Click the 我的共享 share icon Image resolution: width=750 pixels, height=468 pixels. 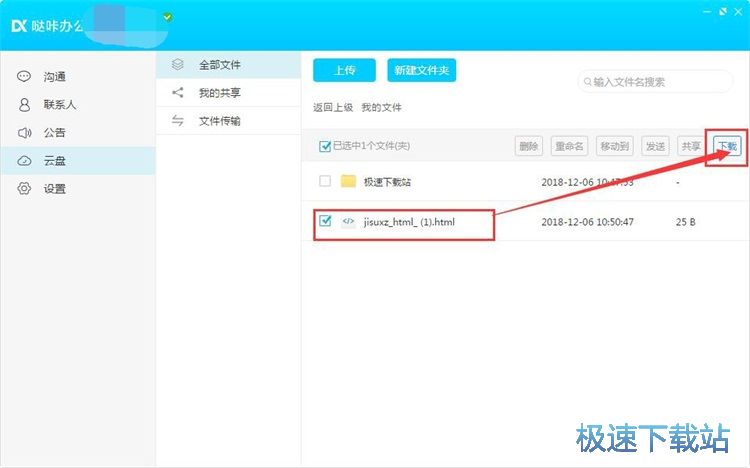[x=178, y=92]
